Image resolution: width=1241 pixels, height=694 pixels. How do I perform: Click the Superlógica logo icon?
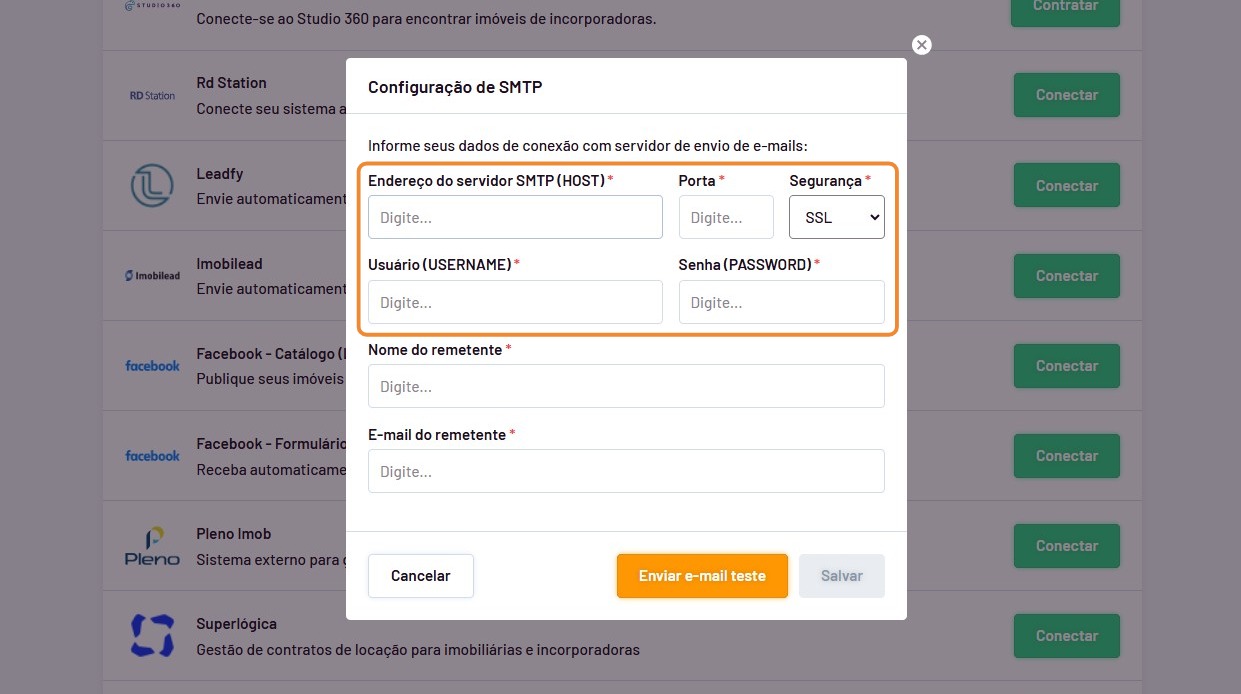click(152, 636)
